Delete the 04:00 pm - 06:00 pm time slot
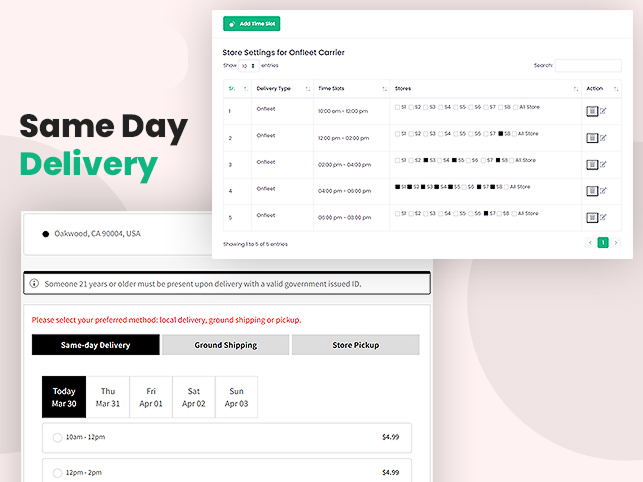This screenshot has width=643, height=482. [592, 191]
